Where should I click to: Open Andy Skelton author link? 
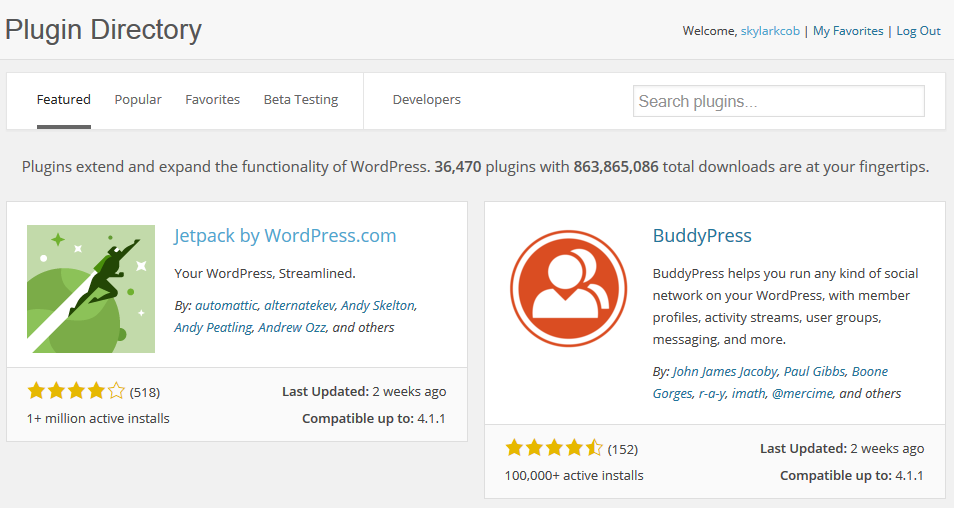(378, 305)
